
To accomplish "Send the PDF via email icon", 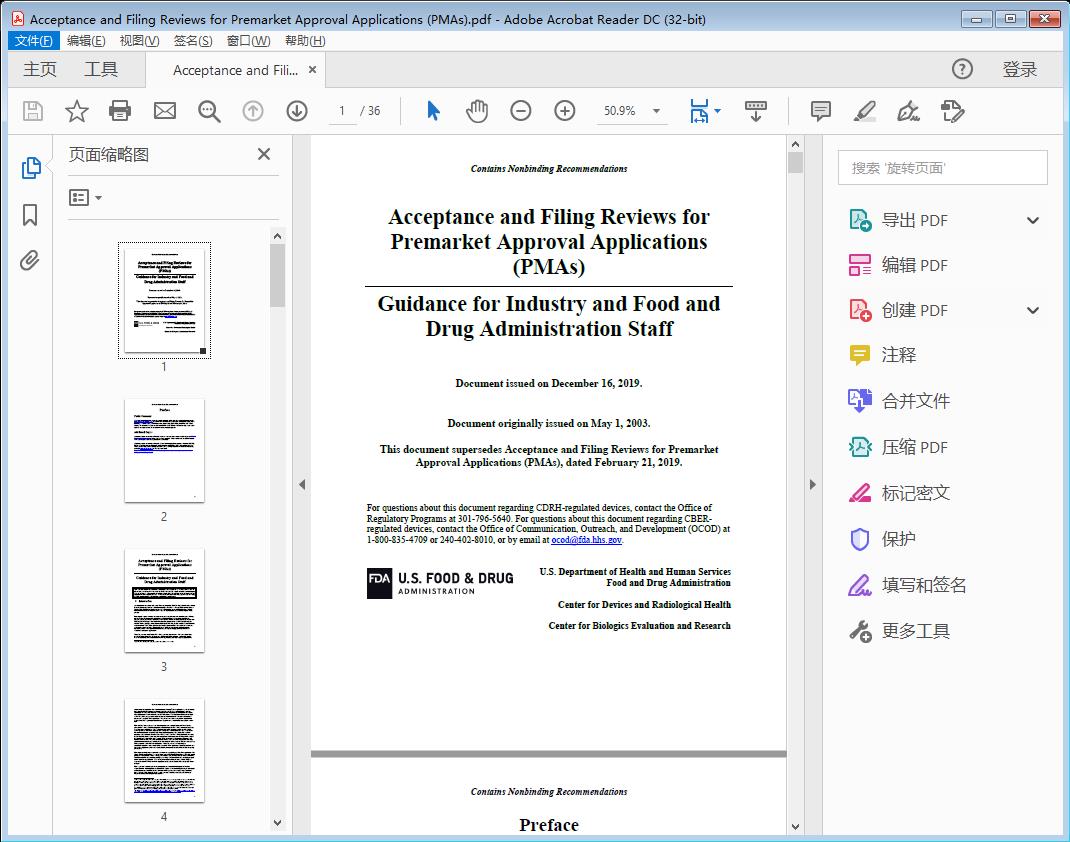I will pos(164,111).
